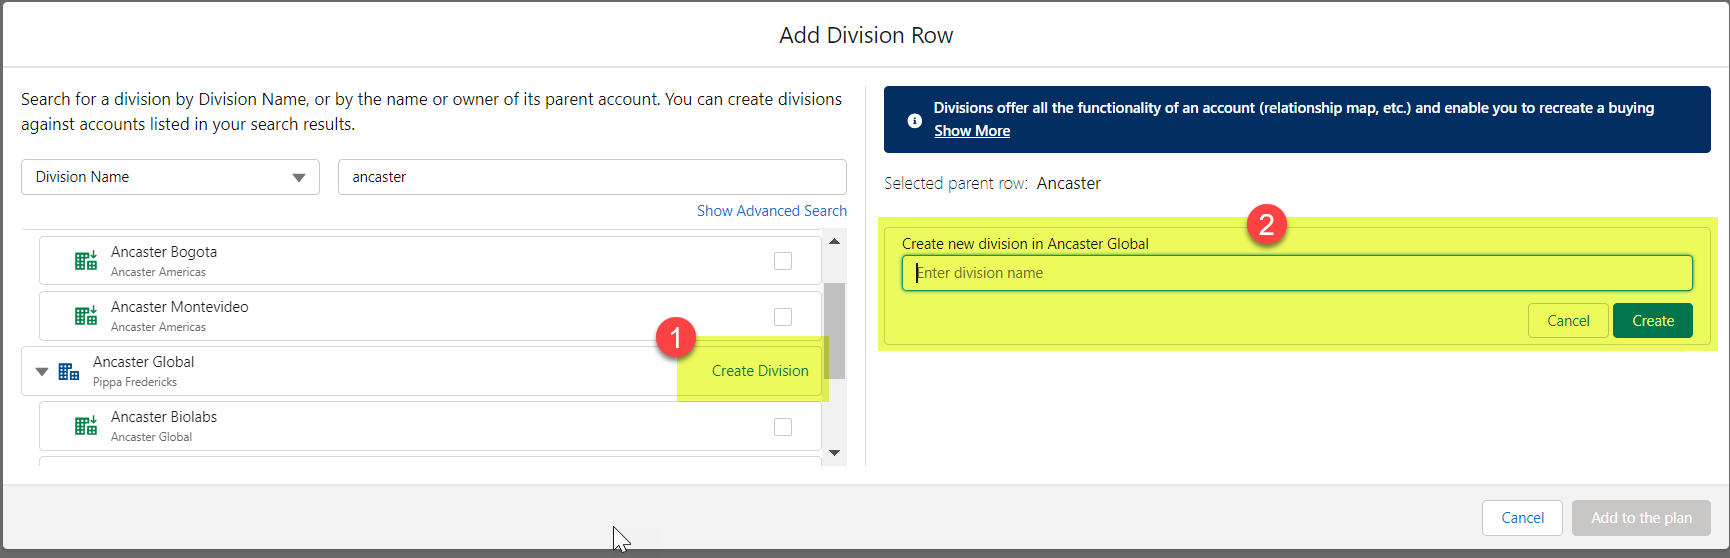This screenshot has height=558, width=1730.
Task: Click the Ancaster Montevideo division icon
Action: [x=86, y=316]
